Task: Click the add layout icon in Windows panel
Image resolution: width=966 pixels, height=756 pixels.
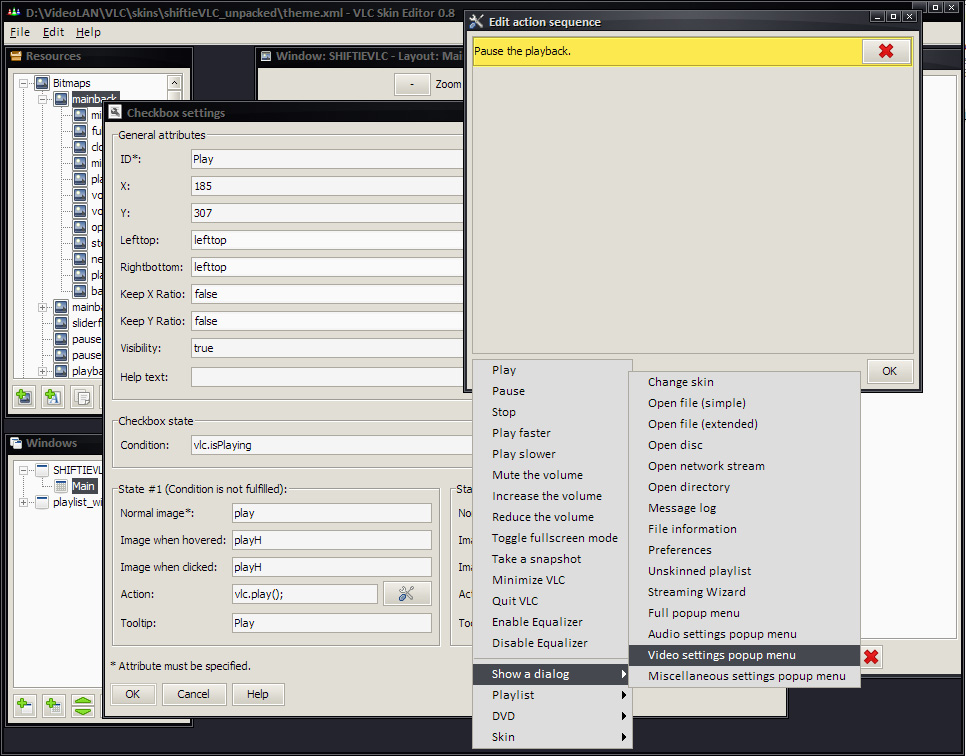Action: 54,705
